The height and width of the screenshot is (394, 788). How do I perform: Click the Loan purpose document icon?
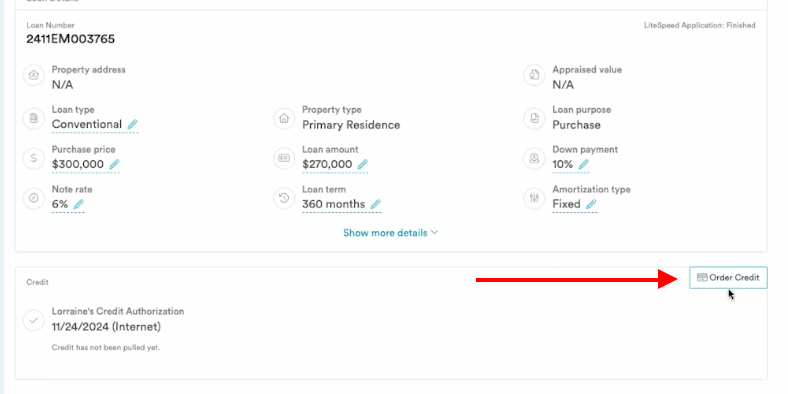tap(534, 119)
